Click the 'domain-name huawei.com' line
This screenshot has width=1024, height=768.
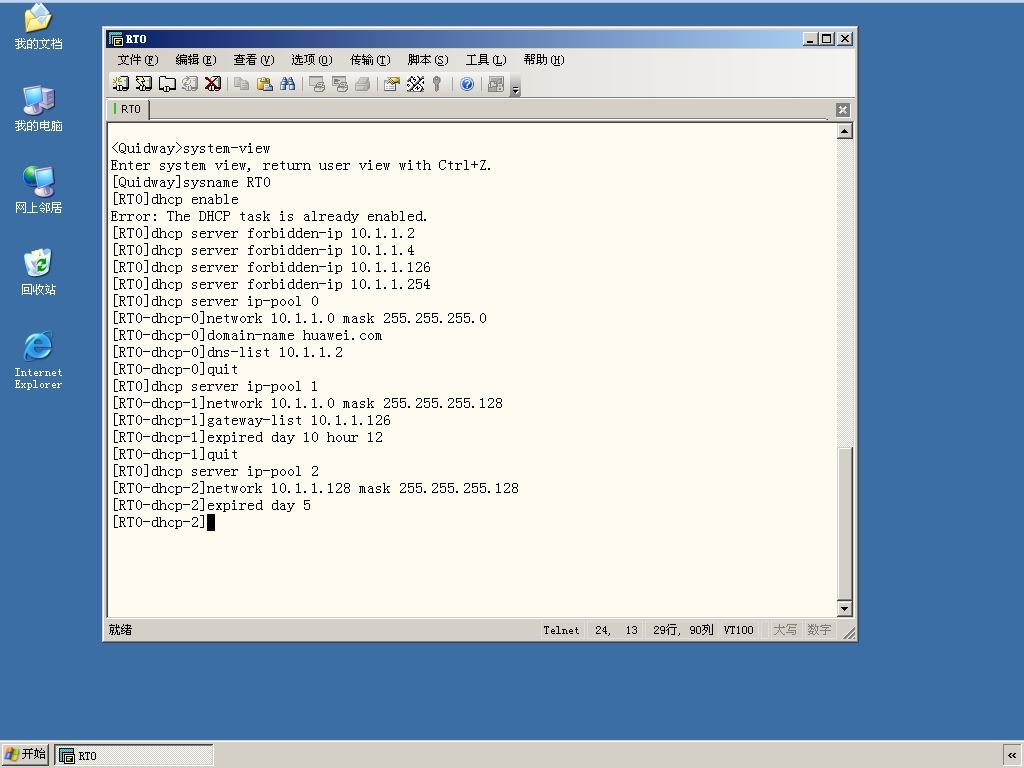(x=247, y=336)
